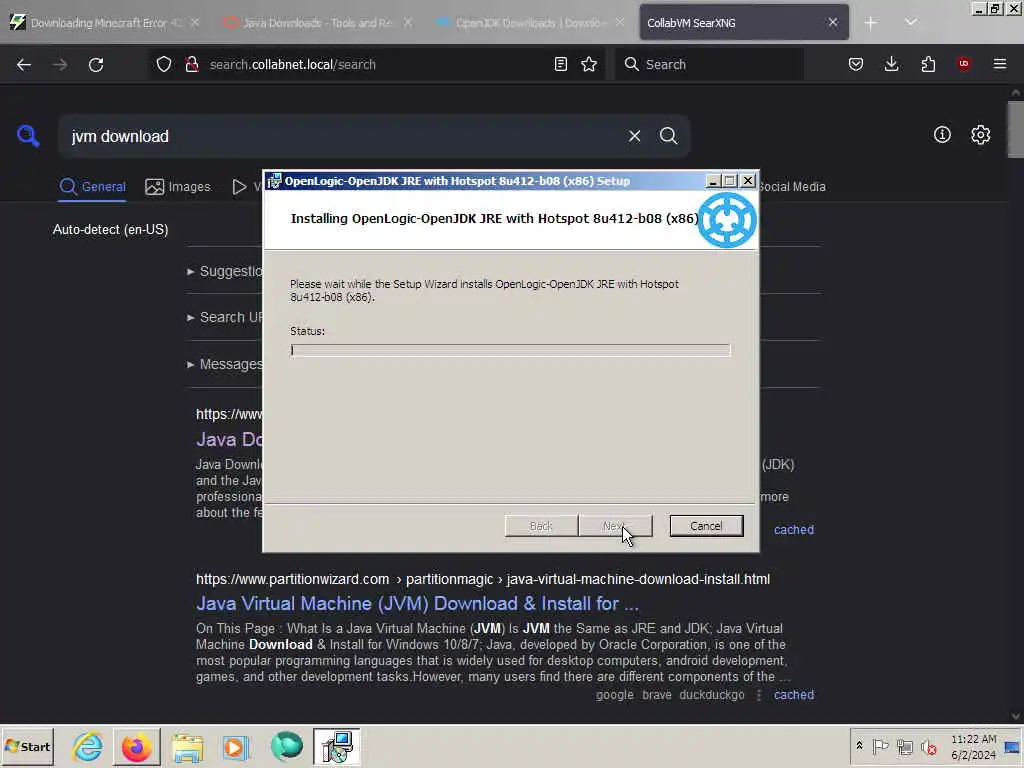Open the extensions puzzle icon

tap(928, 64)
